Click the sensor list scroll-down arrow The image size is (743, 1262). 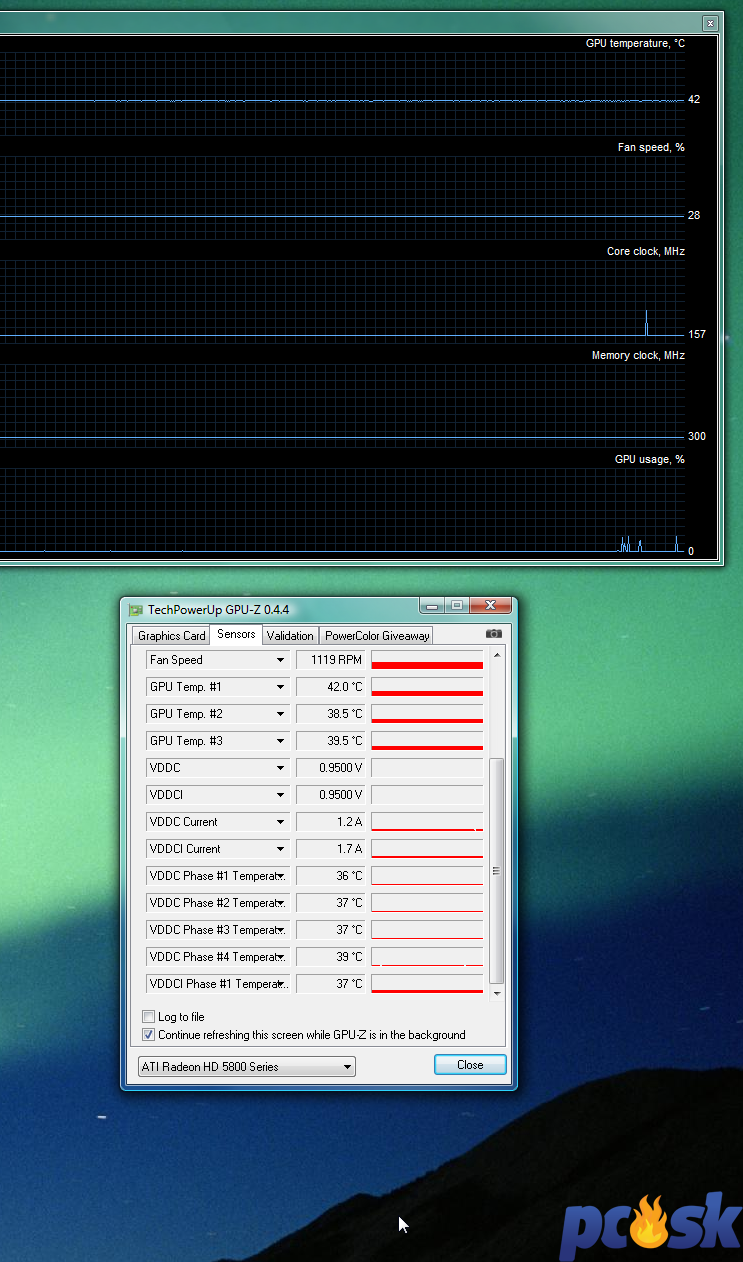pyautogui.click(x=496, y=993)
